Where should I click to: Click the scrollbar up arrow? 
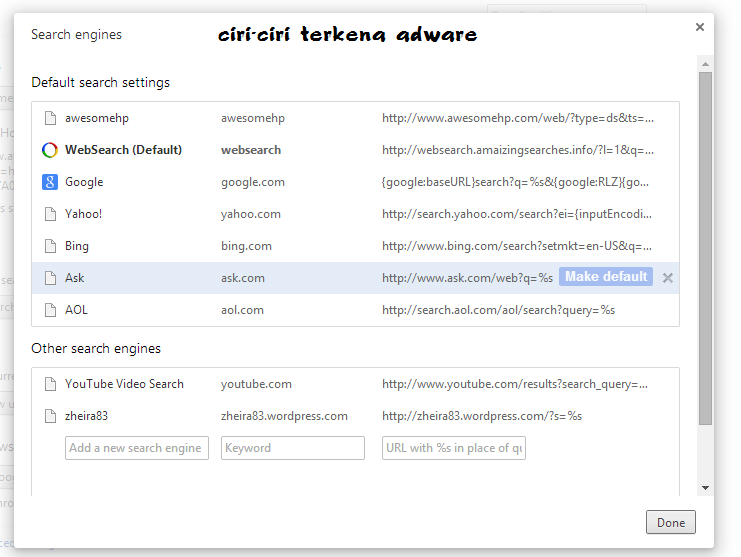[706, 64]
